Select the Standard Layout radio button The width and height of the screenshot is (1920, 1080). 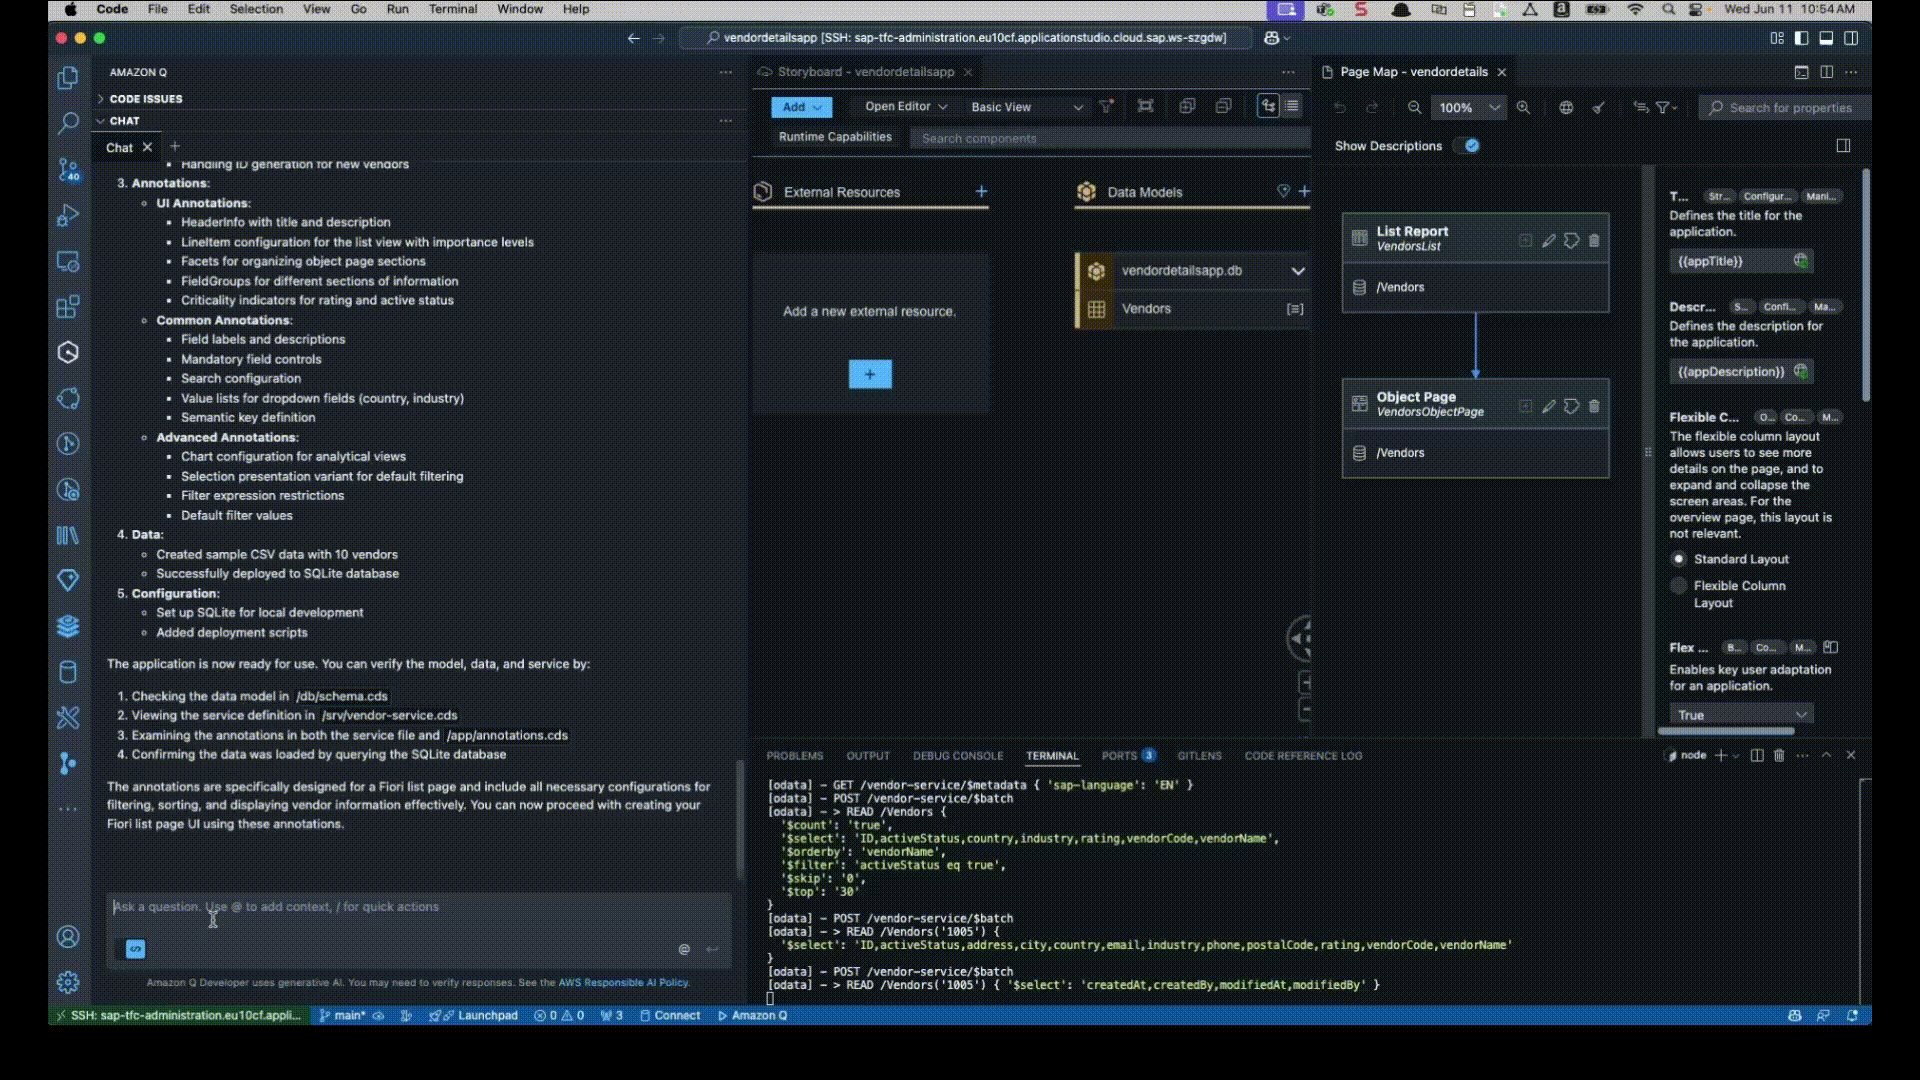(x=1679, y=559)
